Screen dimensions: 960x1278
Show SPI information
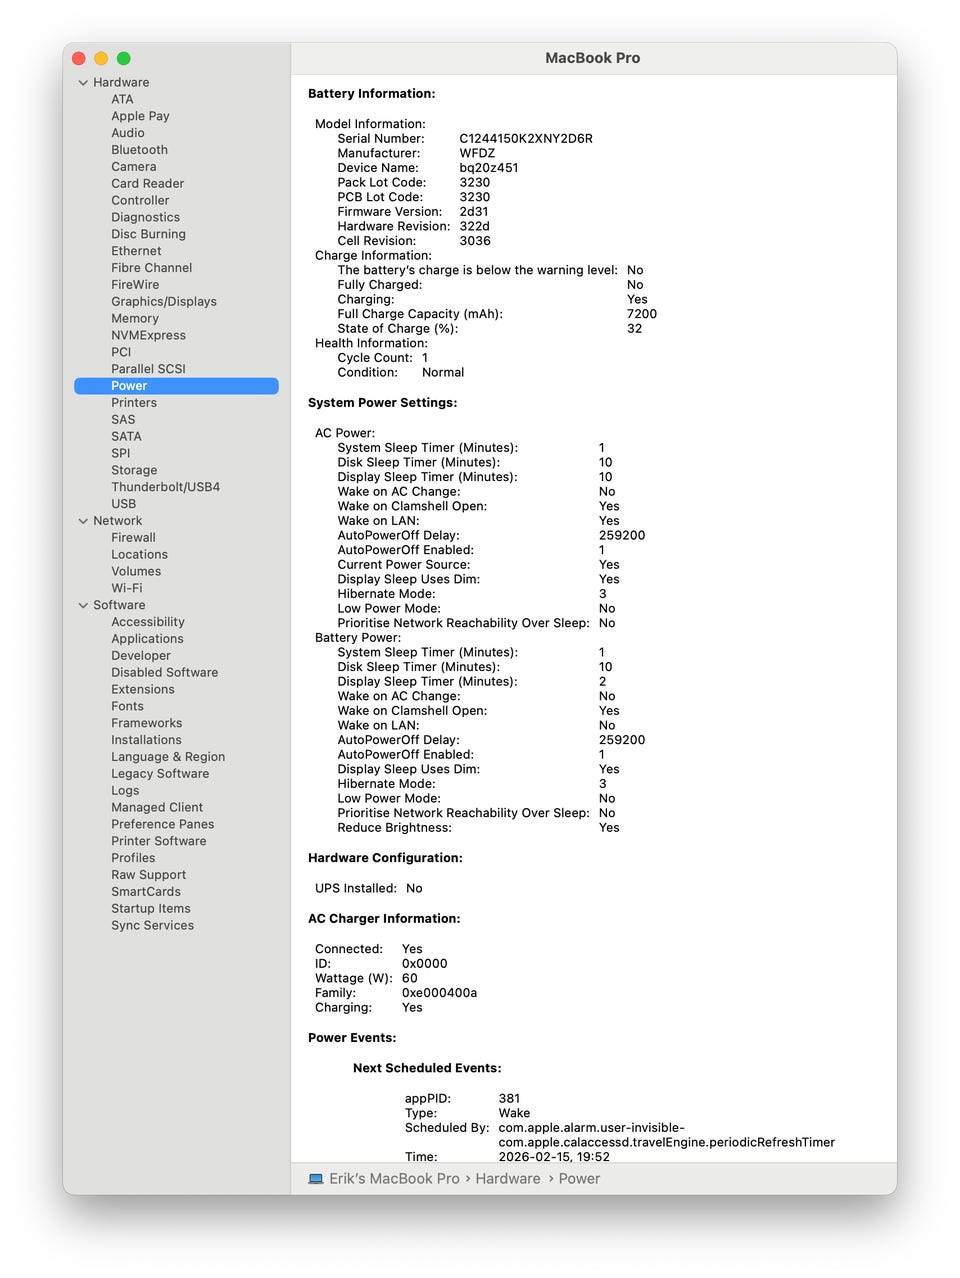(x=121, y=453)
